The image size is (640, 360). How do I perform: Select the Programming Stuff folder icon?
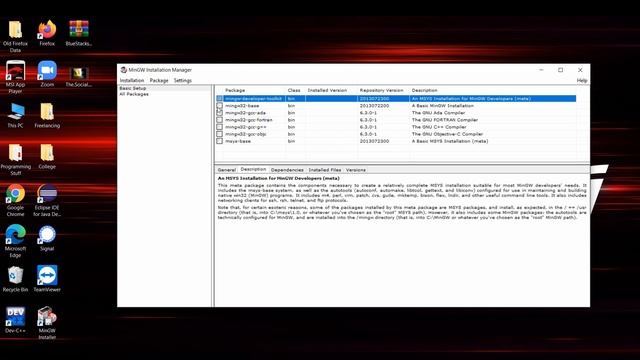click(x=15, y=153)
